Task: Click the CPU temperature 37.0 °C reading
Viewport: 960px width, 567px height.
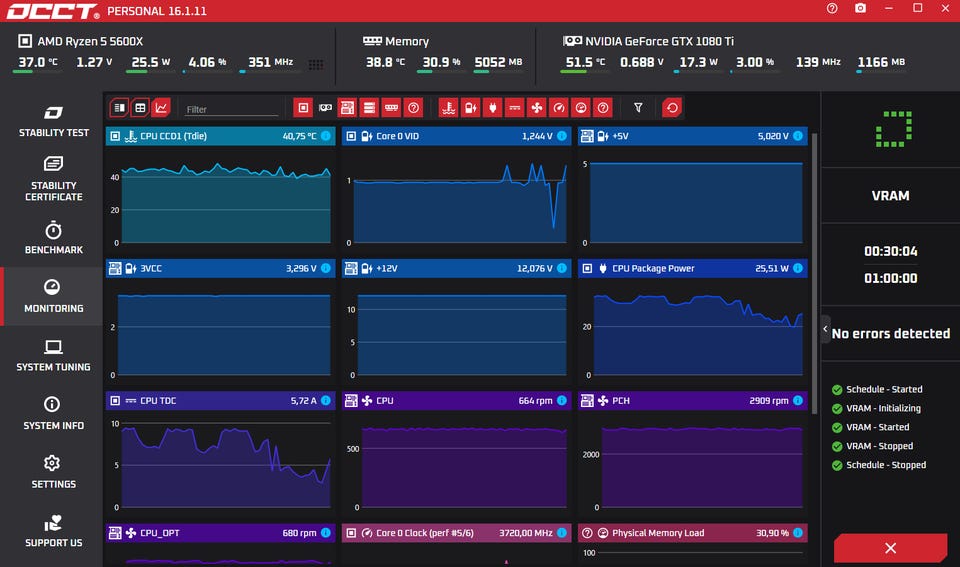Action: tap(37, 62)
